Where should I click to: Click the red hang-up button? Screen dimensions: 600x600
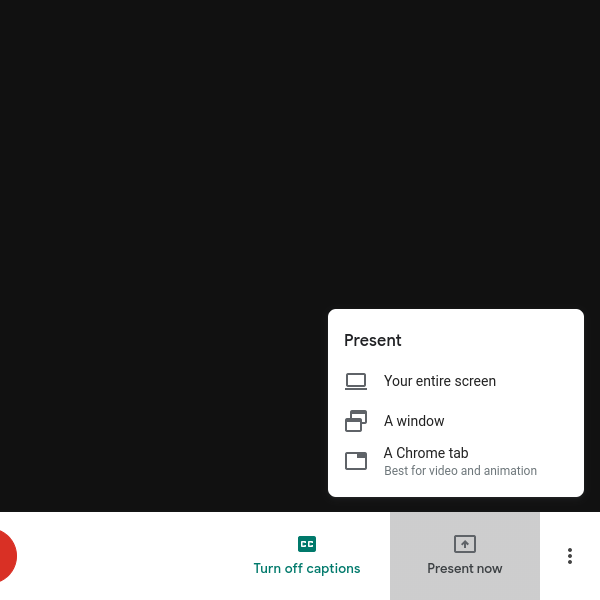(x=6, y=556)
